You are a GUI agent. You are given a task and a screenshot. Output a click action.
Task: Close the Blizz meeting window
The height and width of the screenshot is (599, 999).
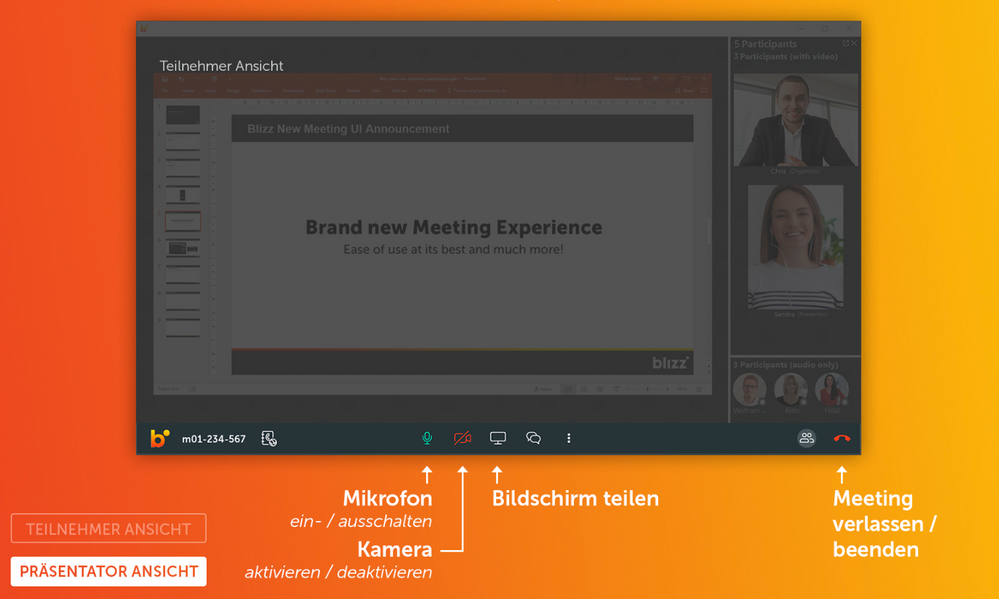849,29
